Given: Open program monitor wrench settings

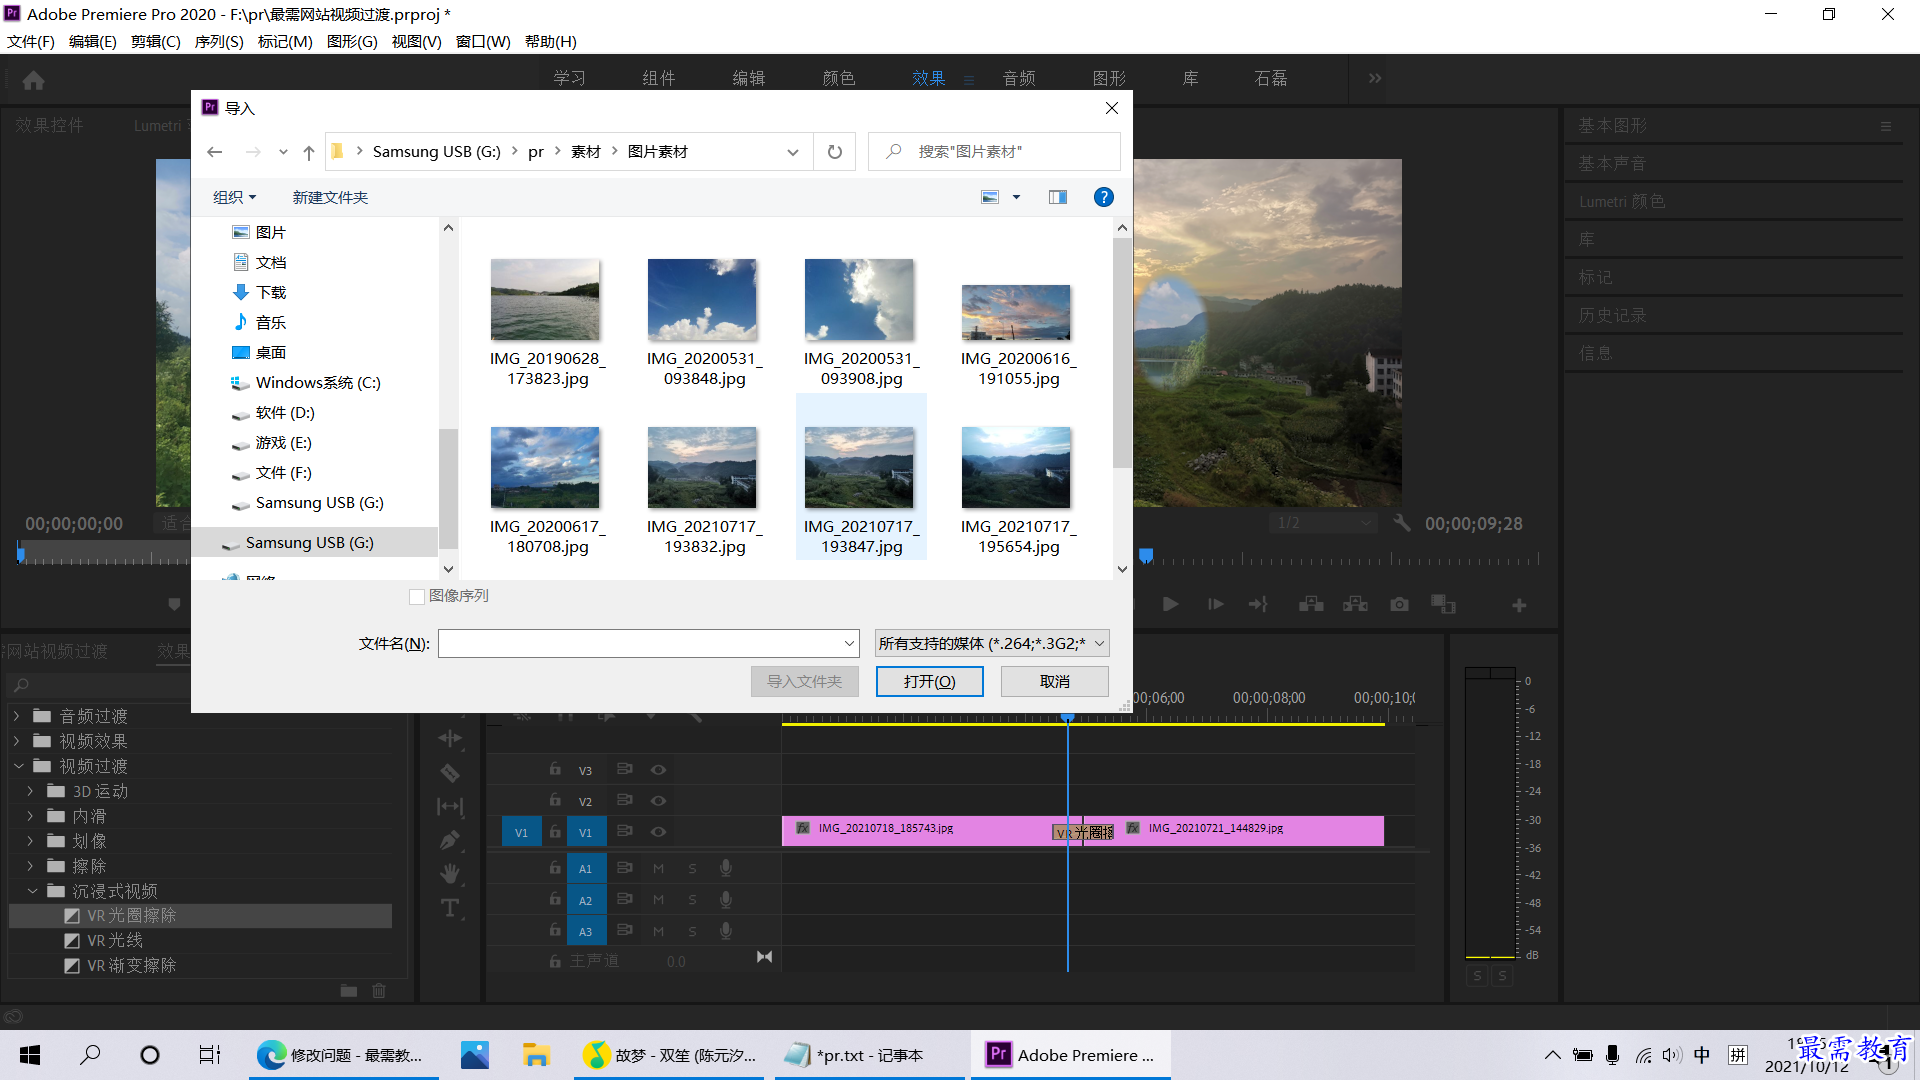Looking at the screenshot, I should coord(1402,523).
